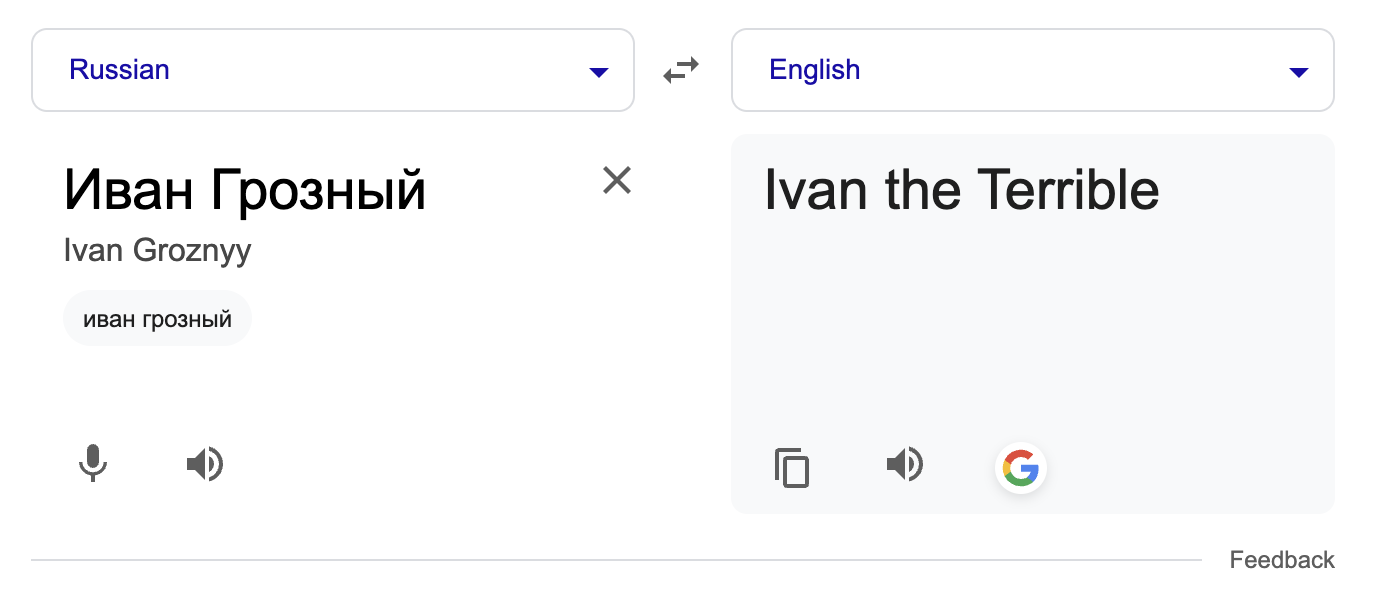The width and height of the screenshot is (1386, 614).
Task: Click the word 'Грозный' in source text
Action: 319,190
